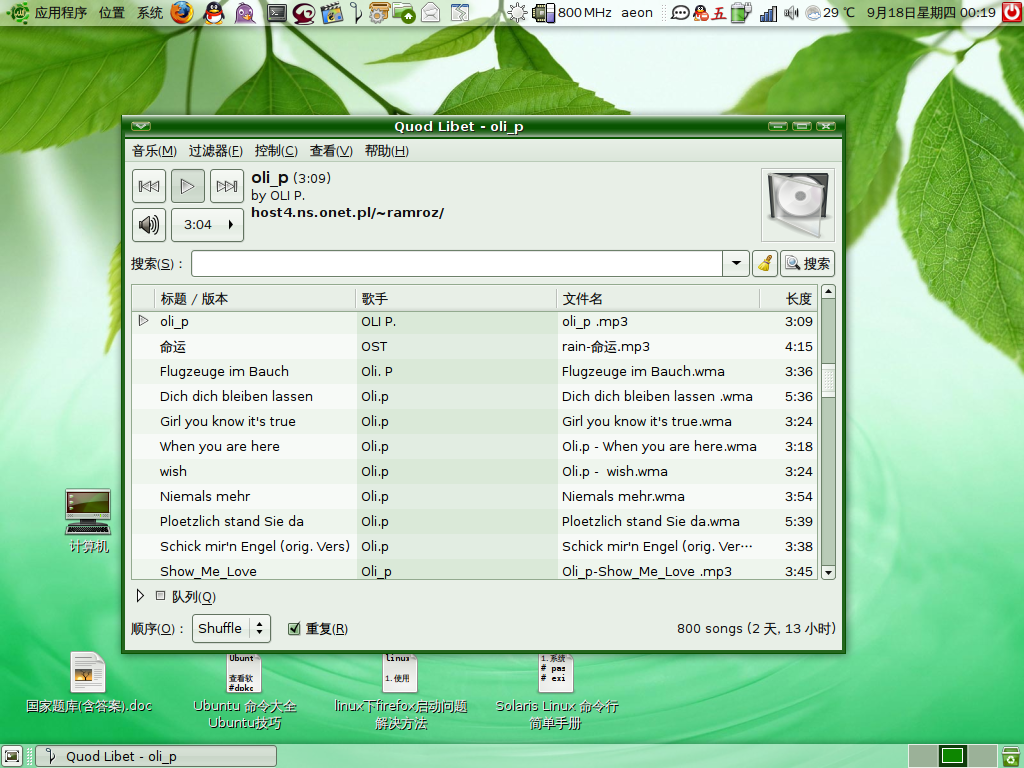Open the map application launcher in panel
This screenshot has width=1024, height=768.
[x=460, y=12]
